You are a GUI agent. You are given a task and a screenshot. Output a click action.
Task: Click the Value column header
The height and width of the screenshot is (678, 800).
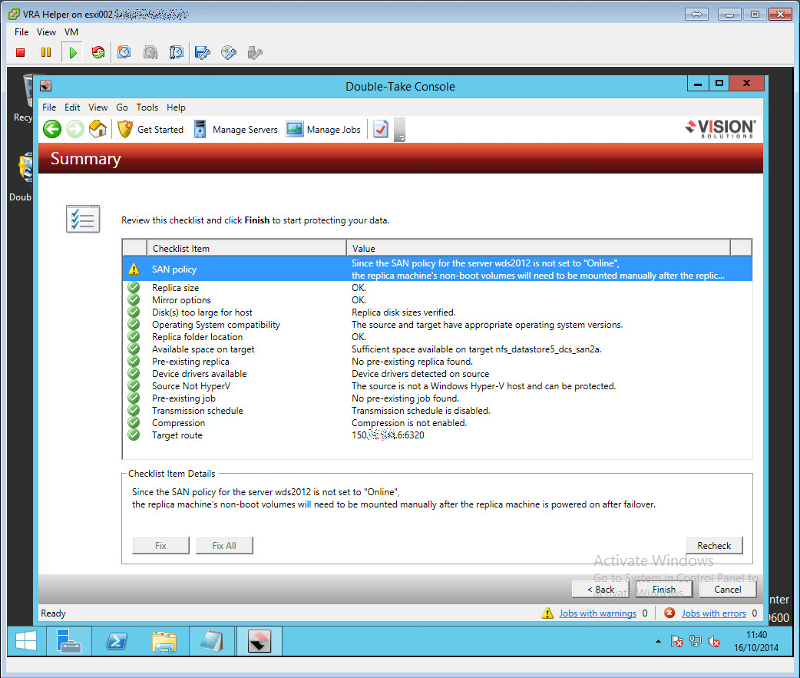[x=538, y=248]
